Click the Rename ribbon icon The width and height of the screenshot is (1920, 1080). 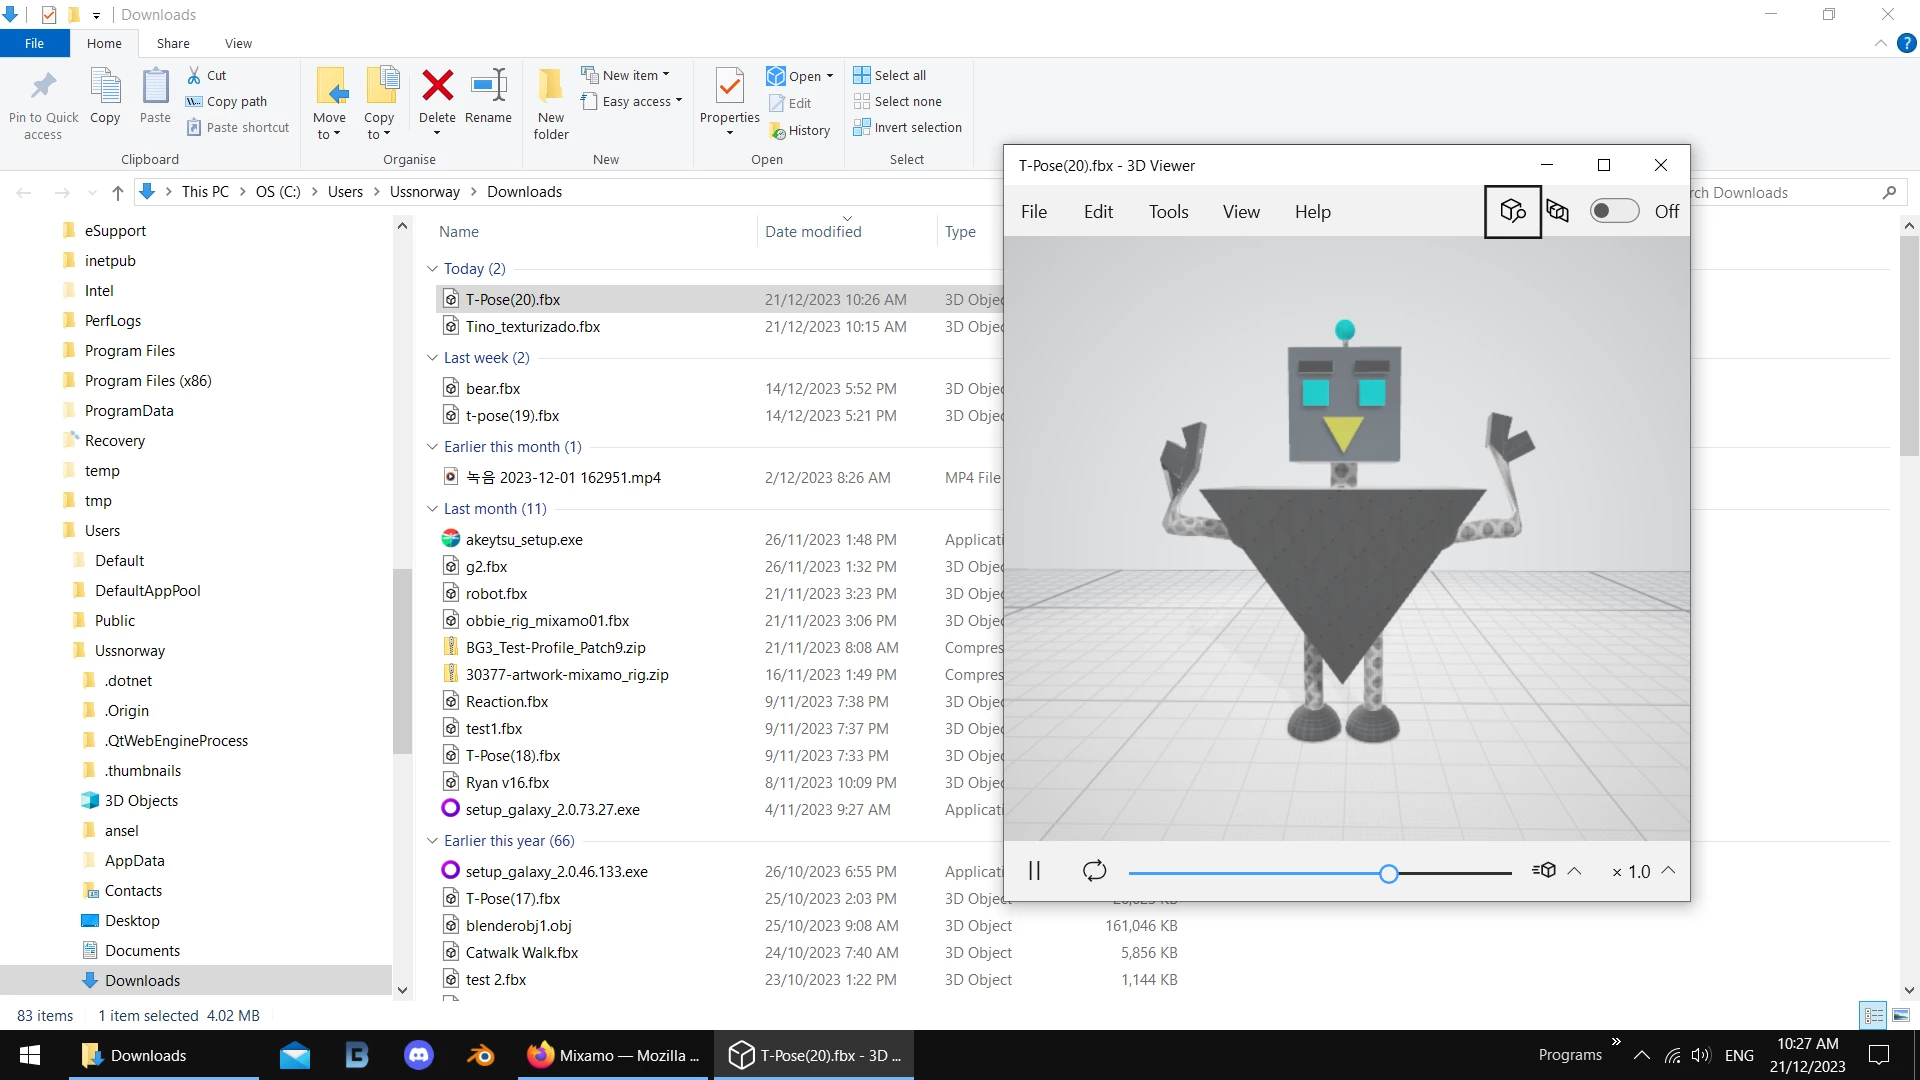tap(488, 86)
